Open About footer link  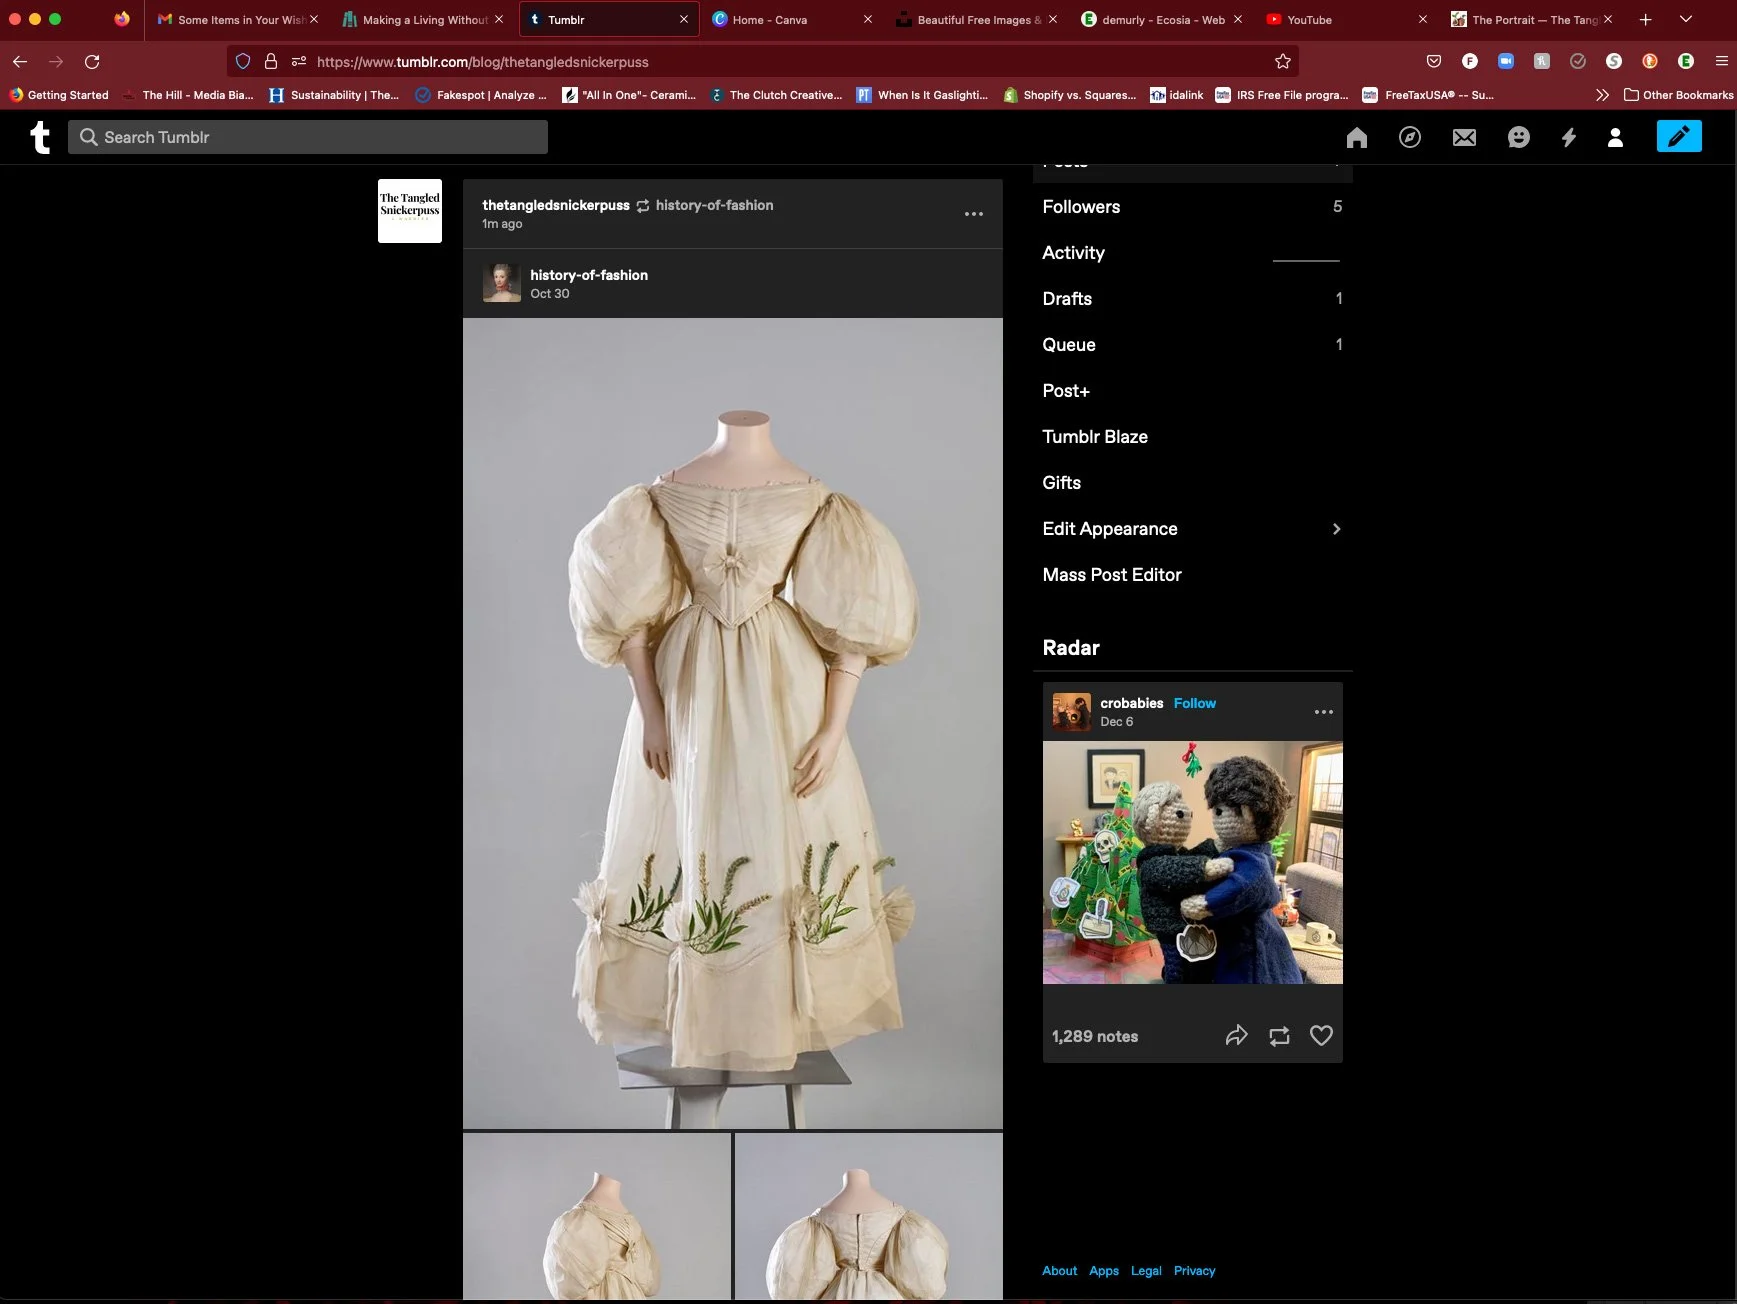(1059, 1271)
